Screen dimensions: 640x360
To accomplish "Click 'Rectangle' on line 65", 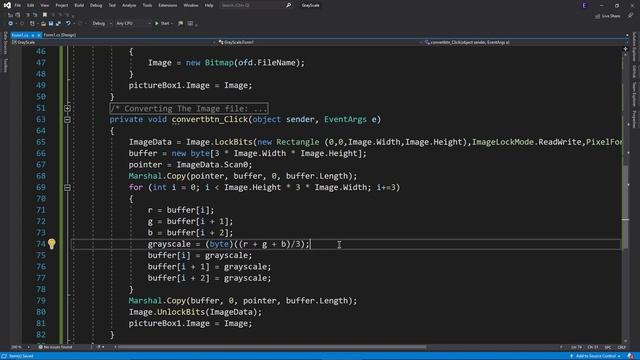I will pyautogui.click(x=298, y=142).
